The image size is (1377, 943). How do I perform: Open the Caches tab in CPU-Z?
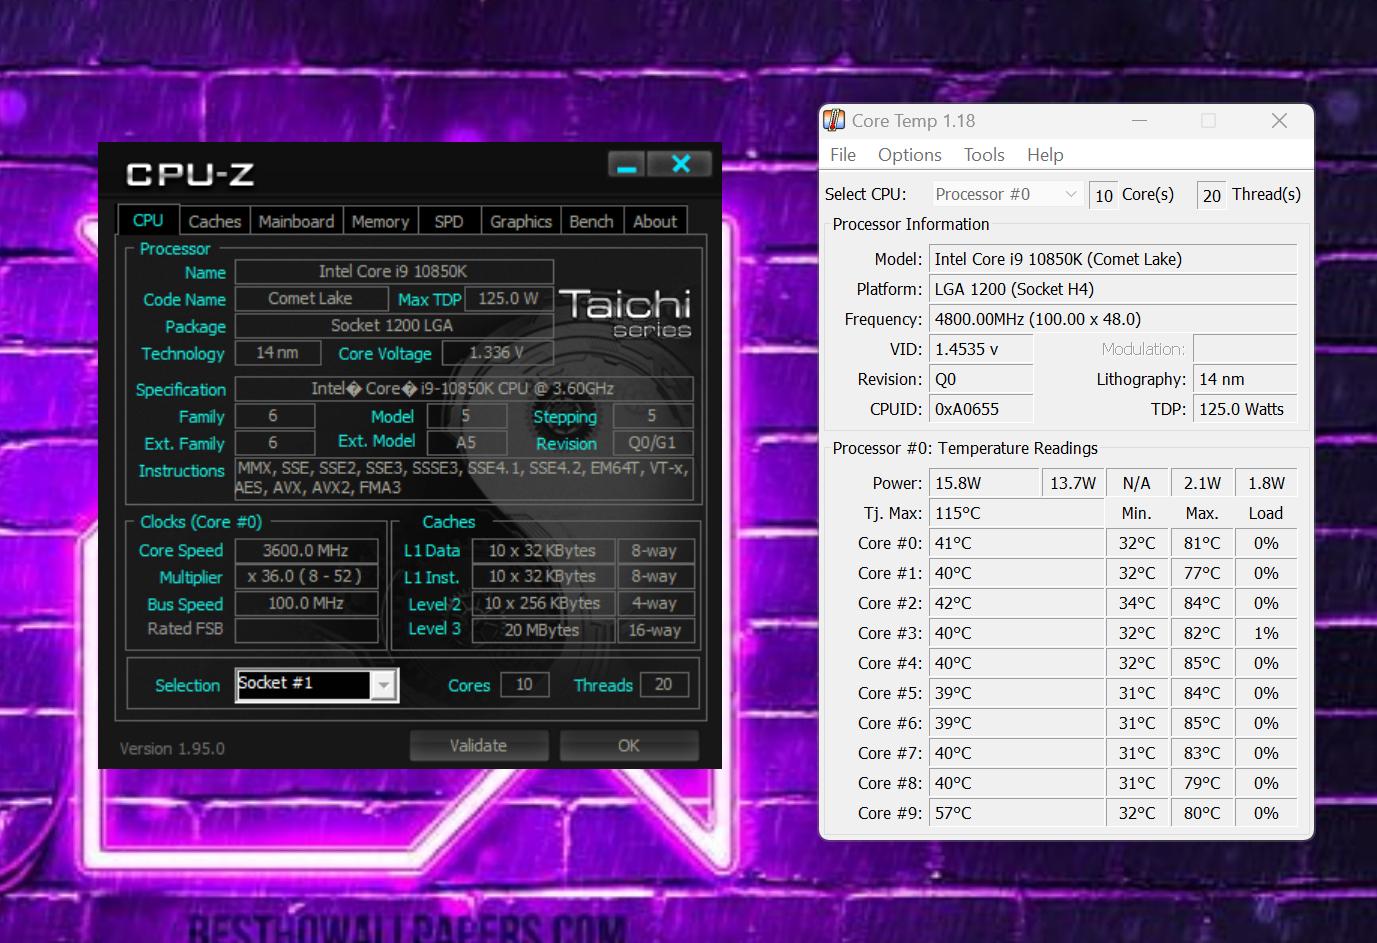click(x=214, y=221)
